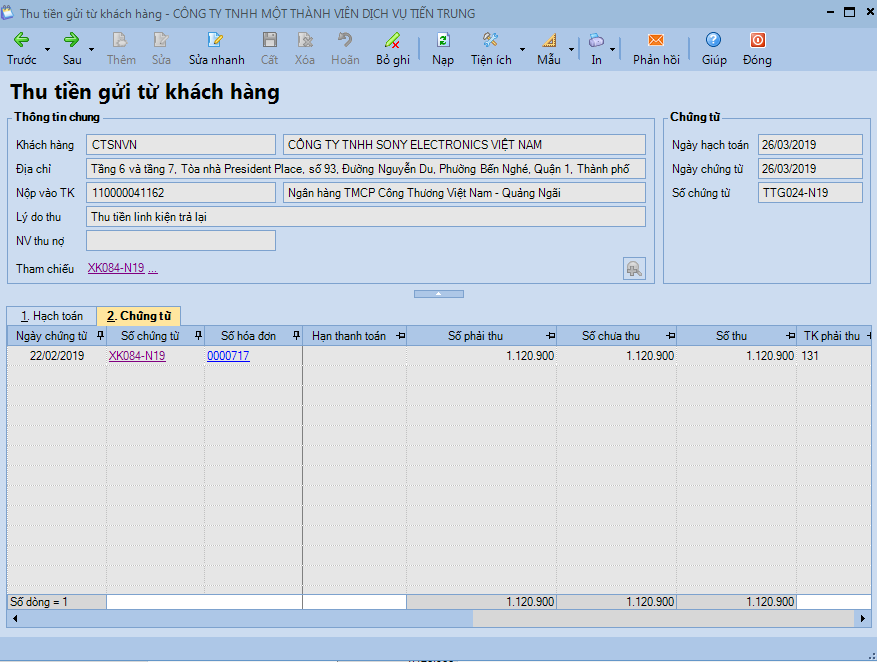Screen dimensions: 877x662
Task: Open Tiện ích dropdown arrow
Action: [x=522, y=49]
